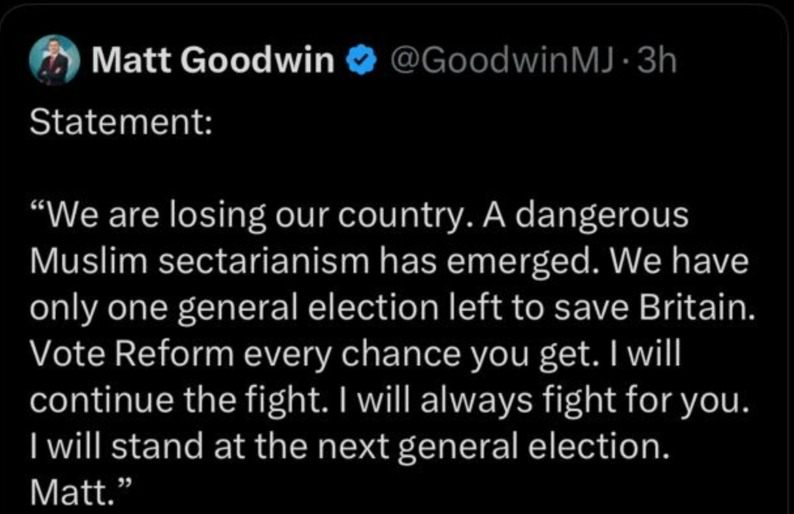Click 'I will stand at the next general election.'
The width and height of the screenshot is (794, 514).
349,445
